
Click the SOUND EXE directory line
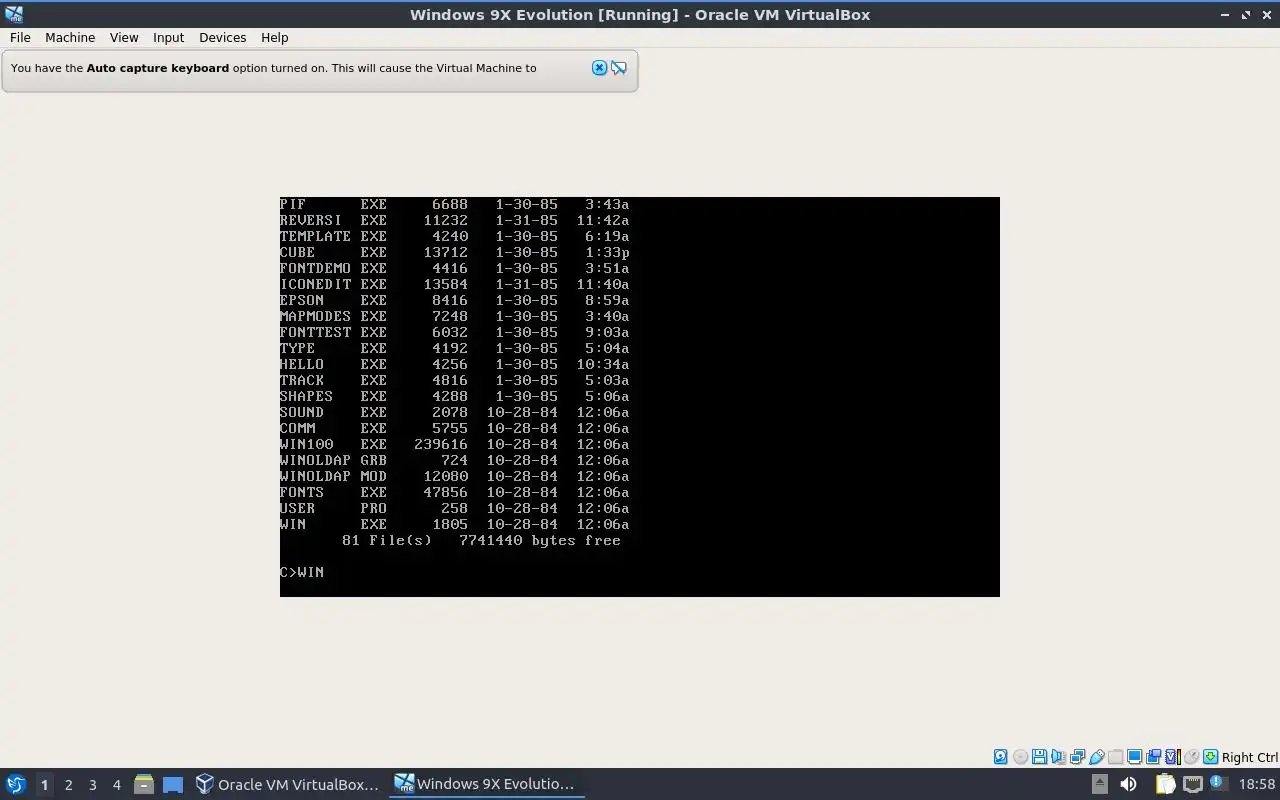[x=454, y=412]
